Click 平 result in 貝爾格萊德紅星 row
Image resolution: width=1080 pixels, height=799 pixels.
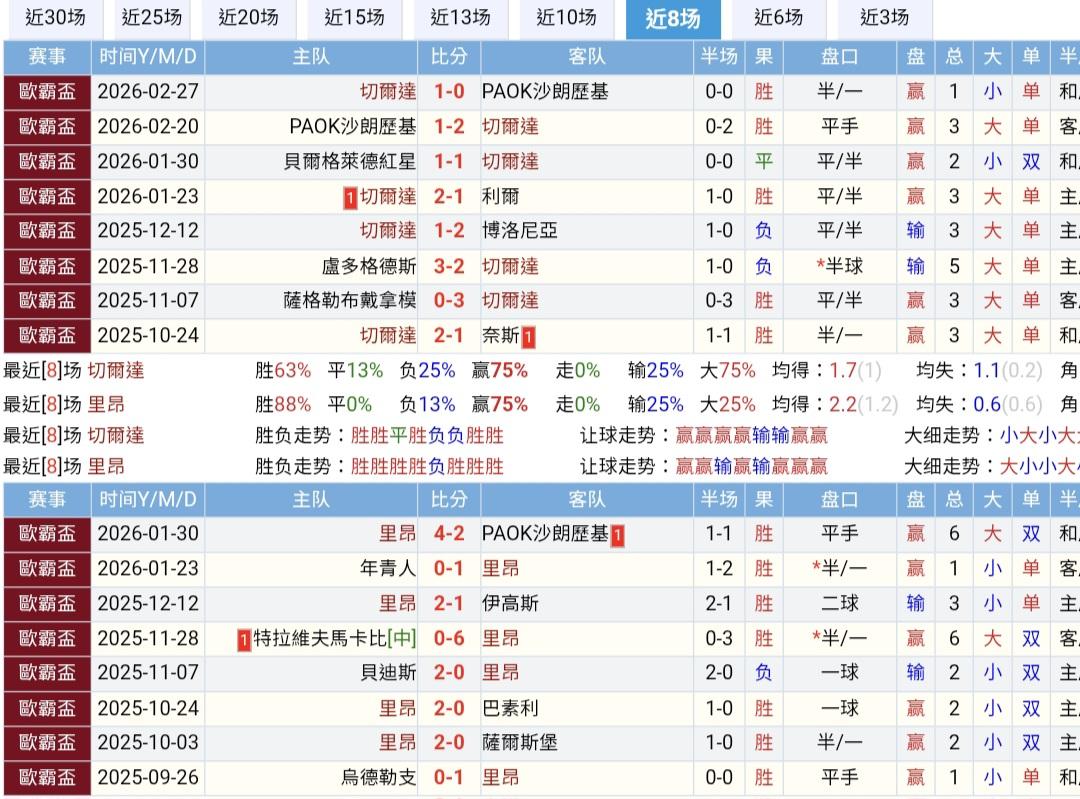[x=764, y=162]
